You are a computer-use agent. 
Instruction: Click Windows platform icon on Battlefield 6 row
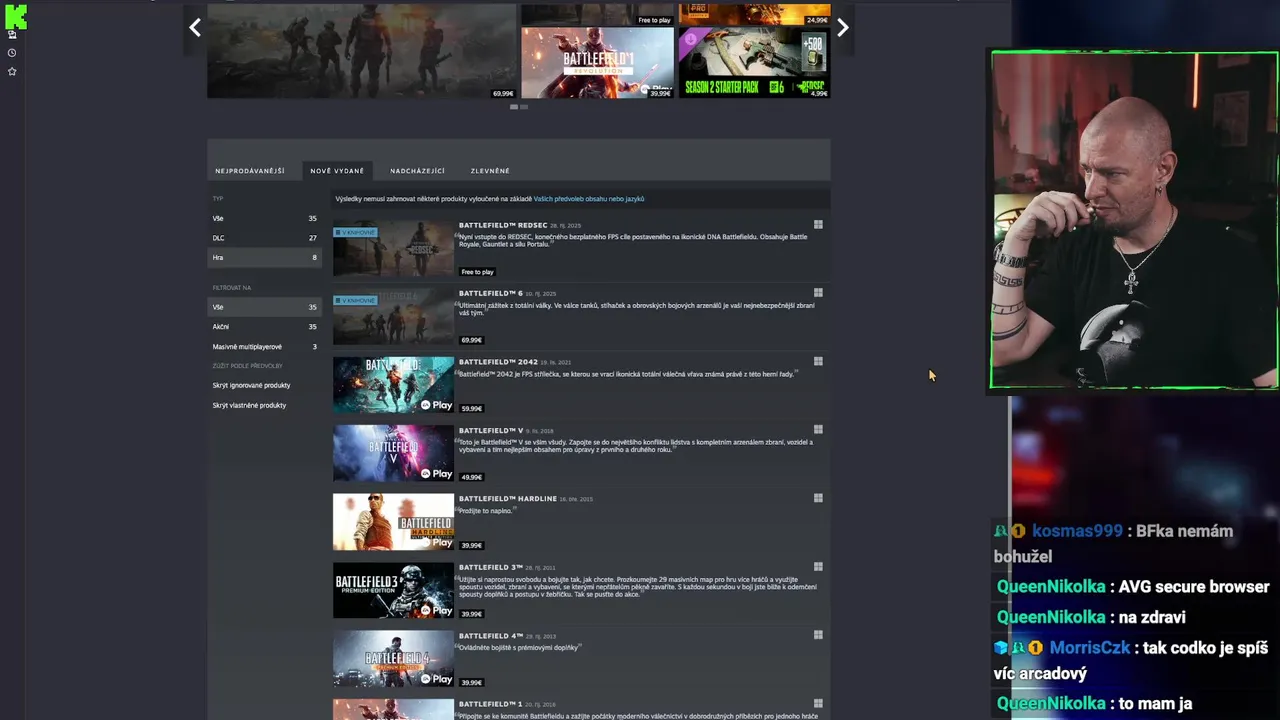coord(818,293)
